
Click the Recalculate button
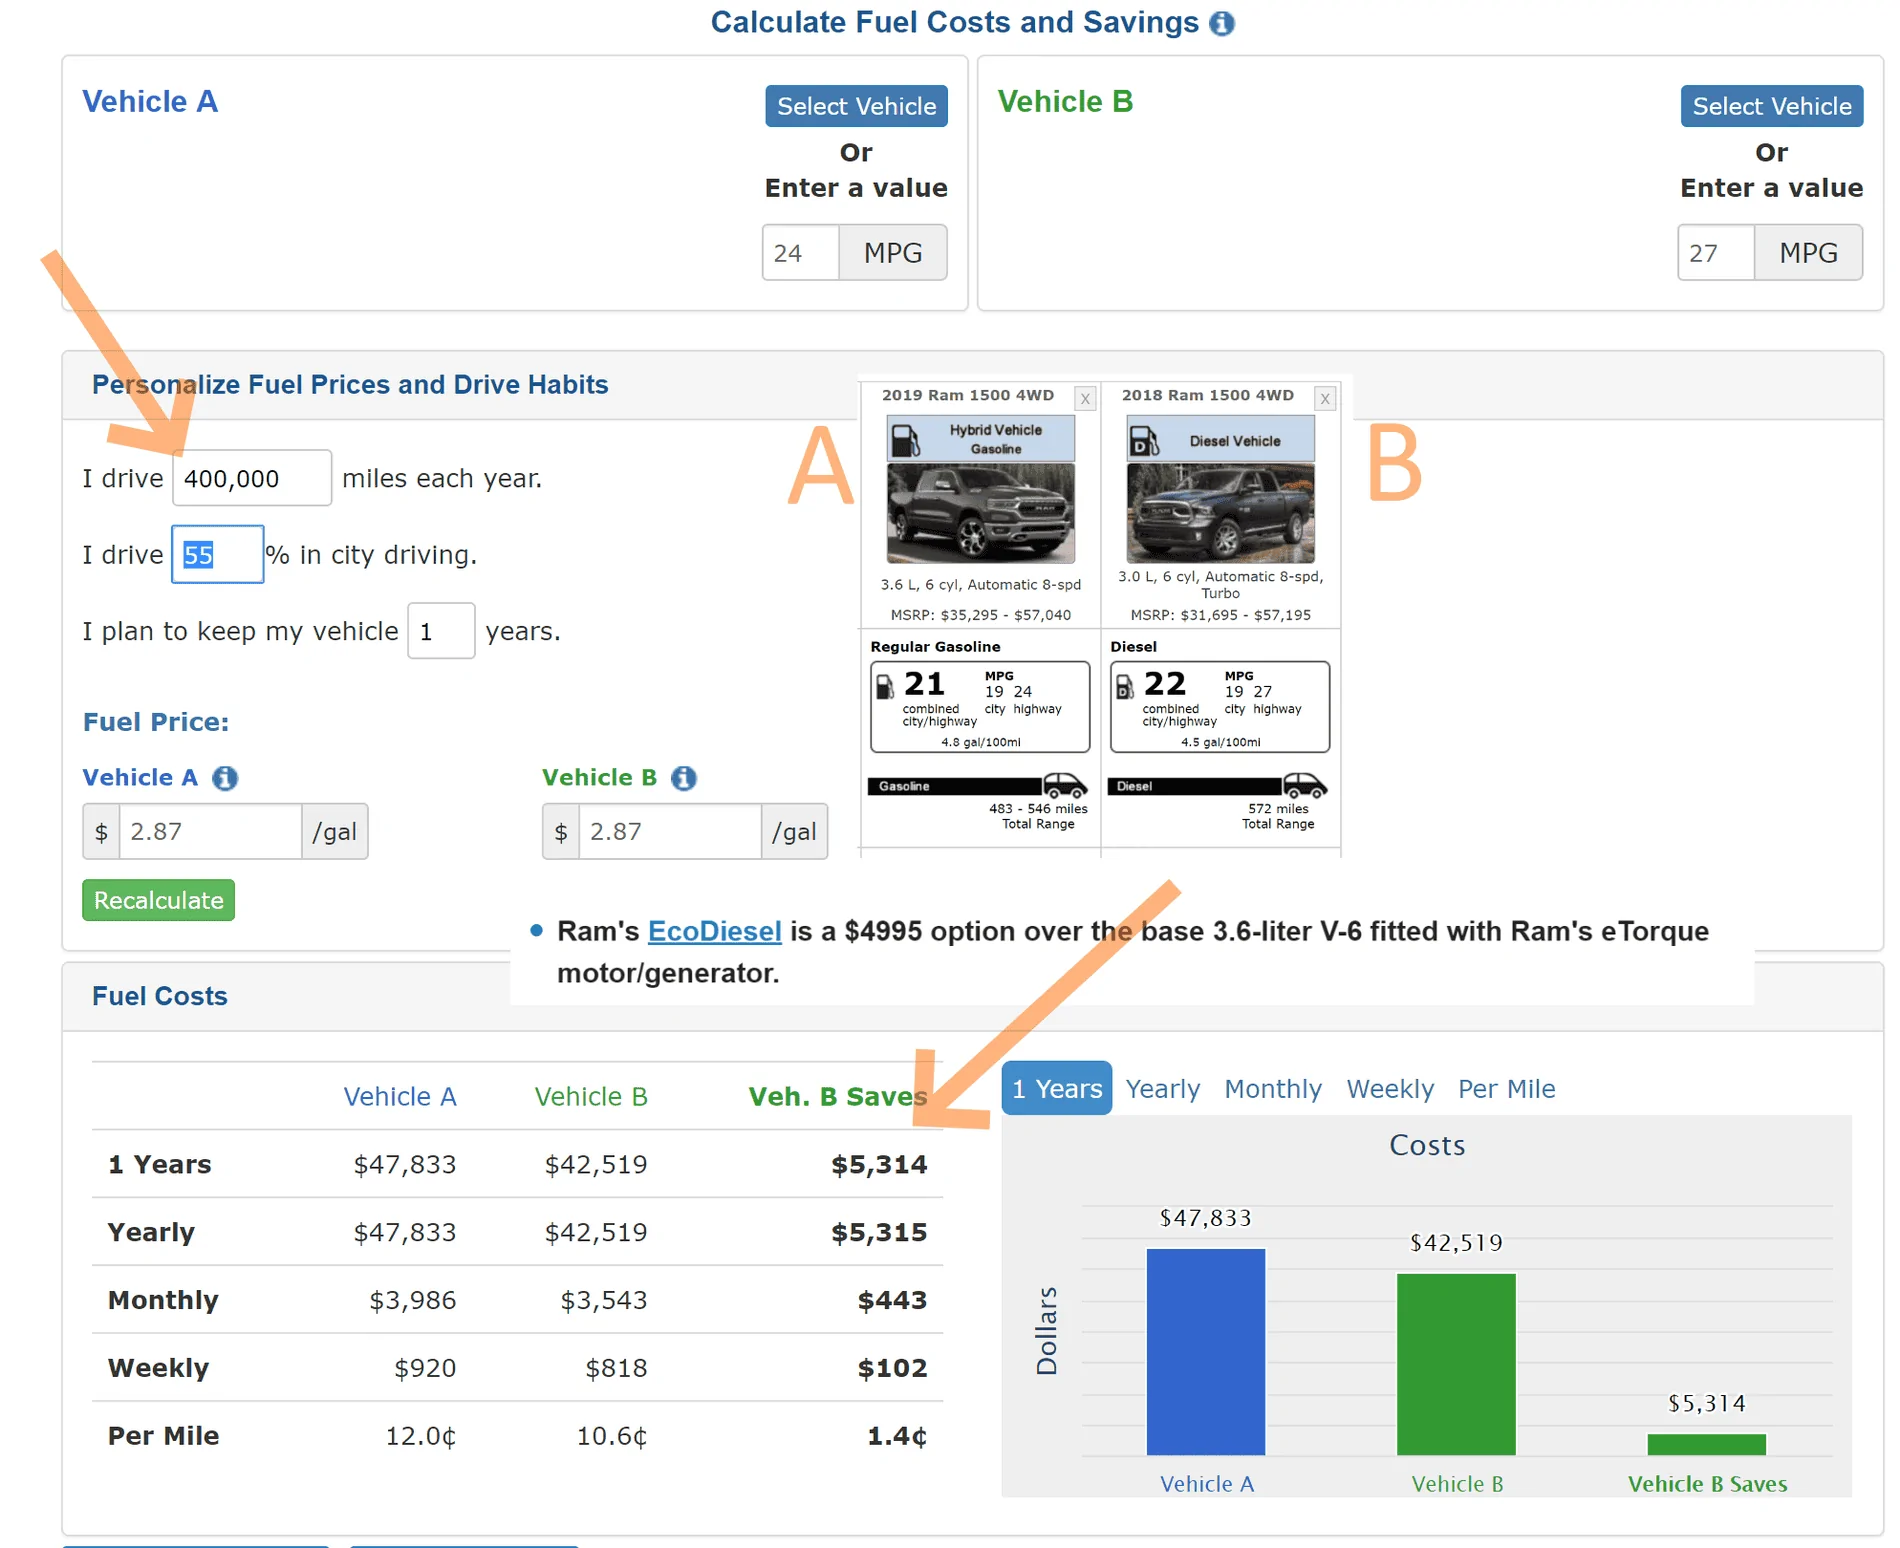(158, 900)
